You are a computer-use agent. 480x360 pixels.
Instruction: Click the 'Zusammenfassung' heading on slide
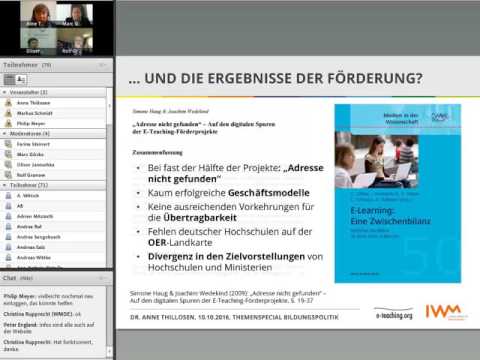157,153
